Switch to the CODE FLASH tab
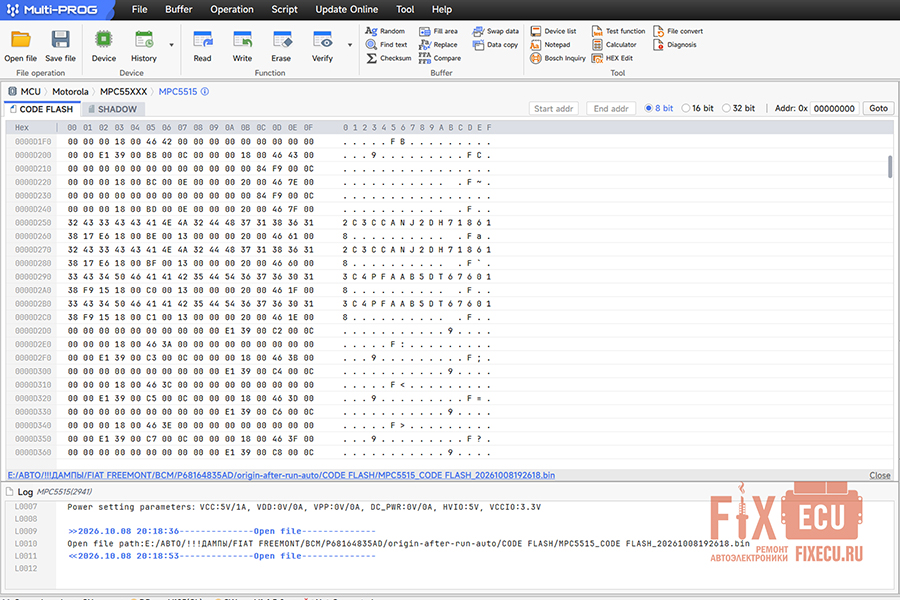 tap(41, 109)
